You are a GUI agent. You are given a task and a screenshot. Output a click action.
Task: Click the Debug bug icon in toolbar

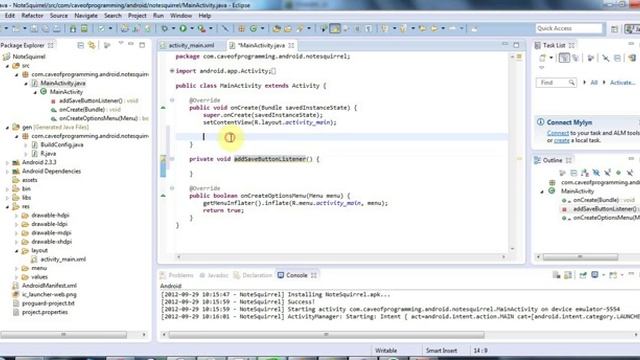(164, 29)
